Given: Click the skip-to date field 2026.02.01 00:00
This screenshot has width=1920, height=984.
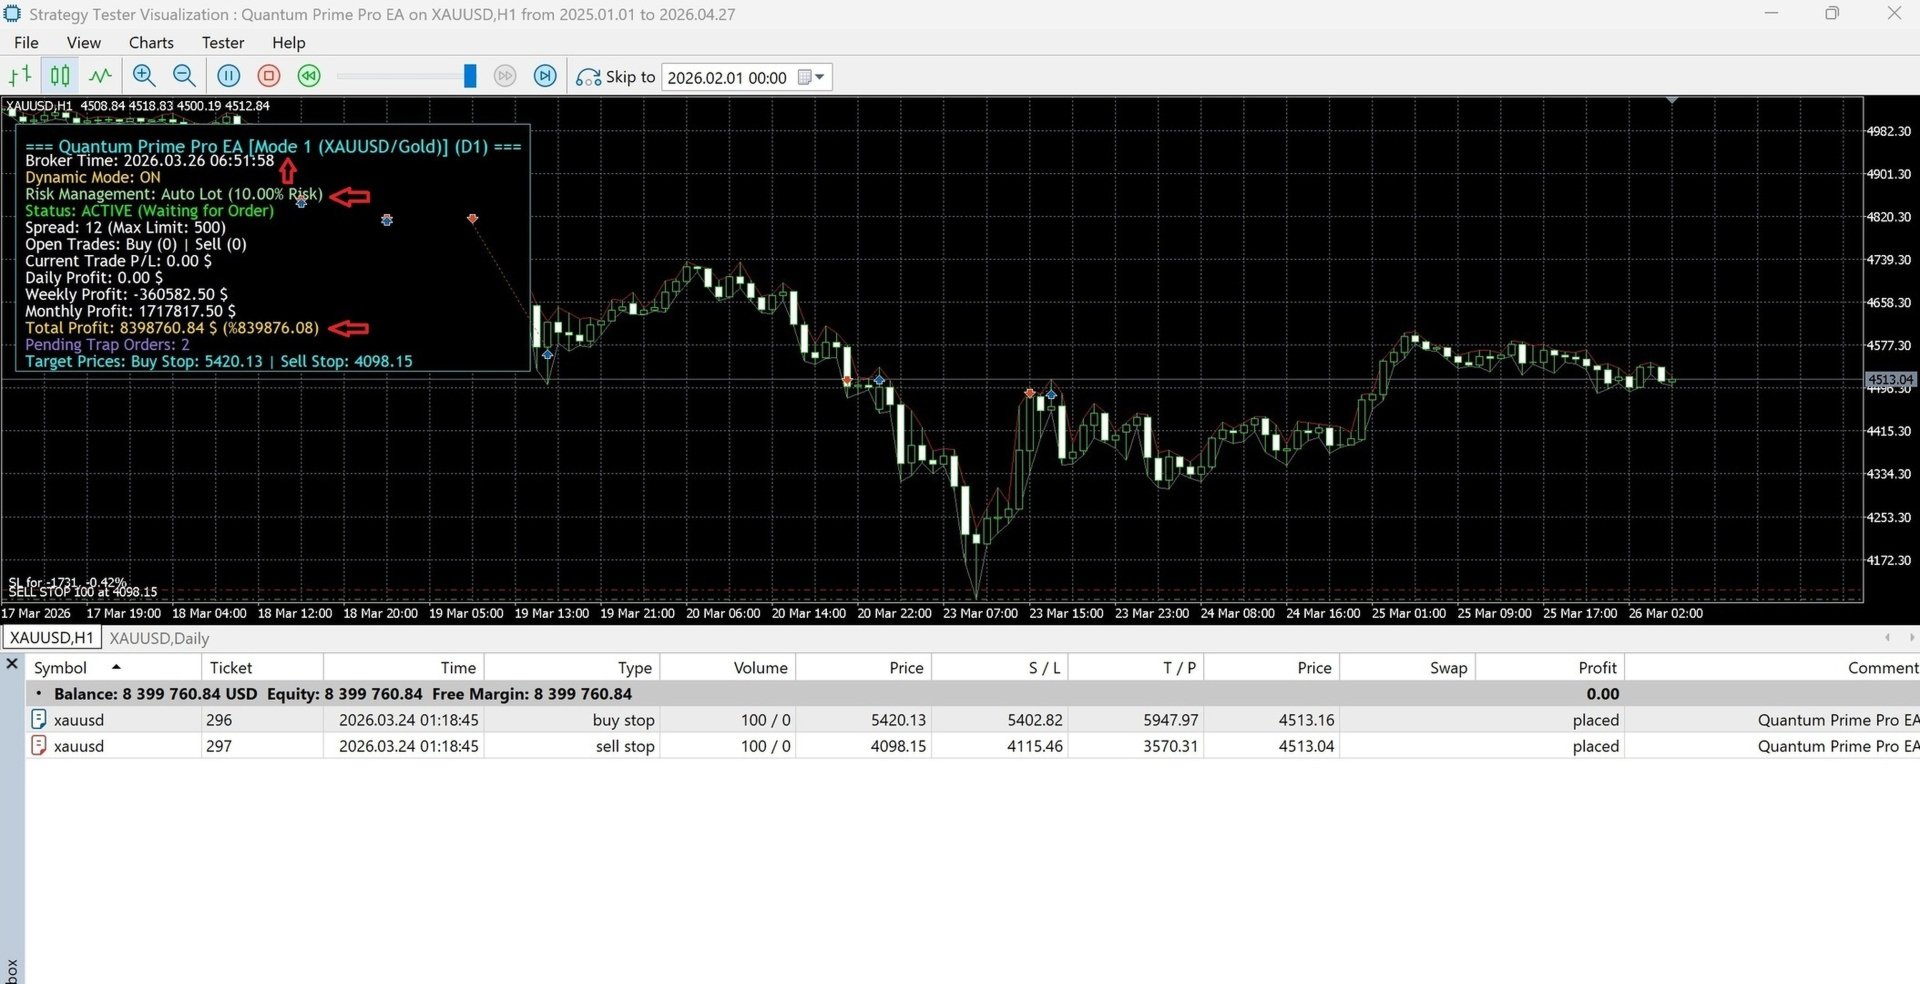Looking at the screenshot, I should [x=728, y=77].
